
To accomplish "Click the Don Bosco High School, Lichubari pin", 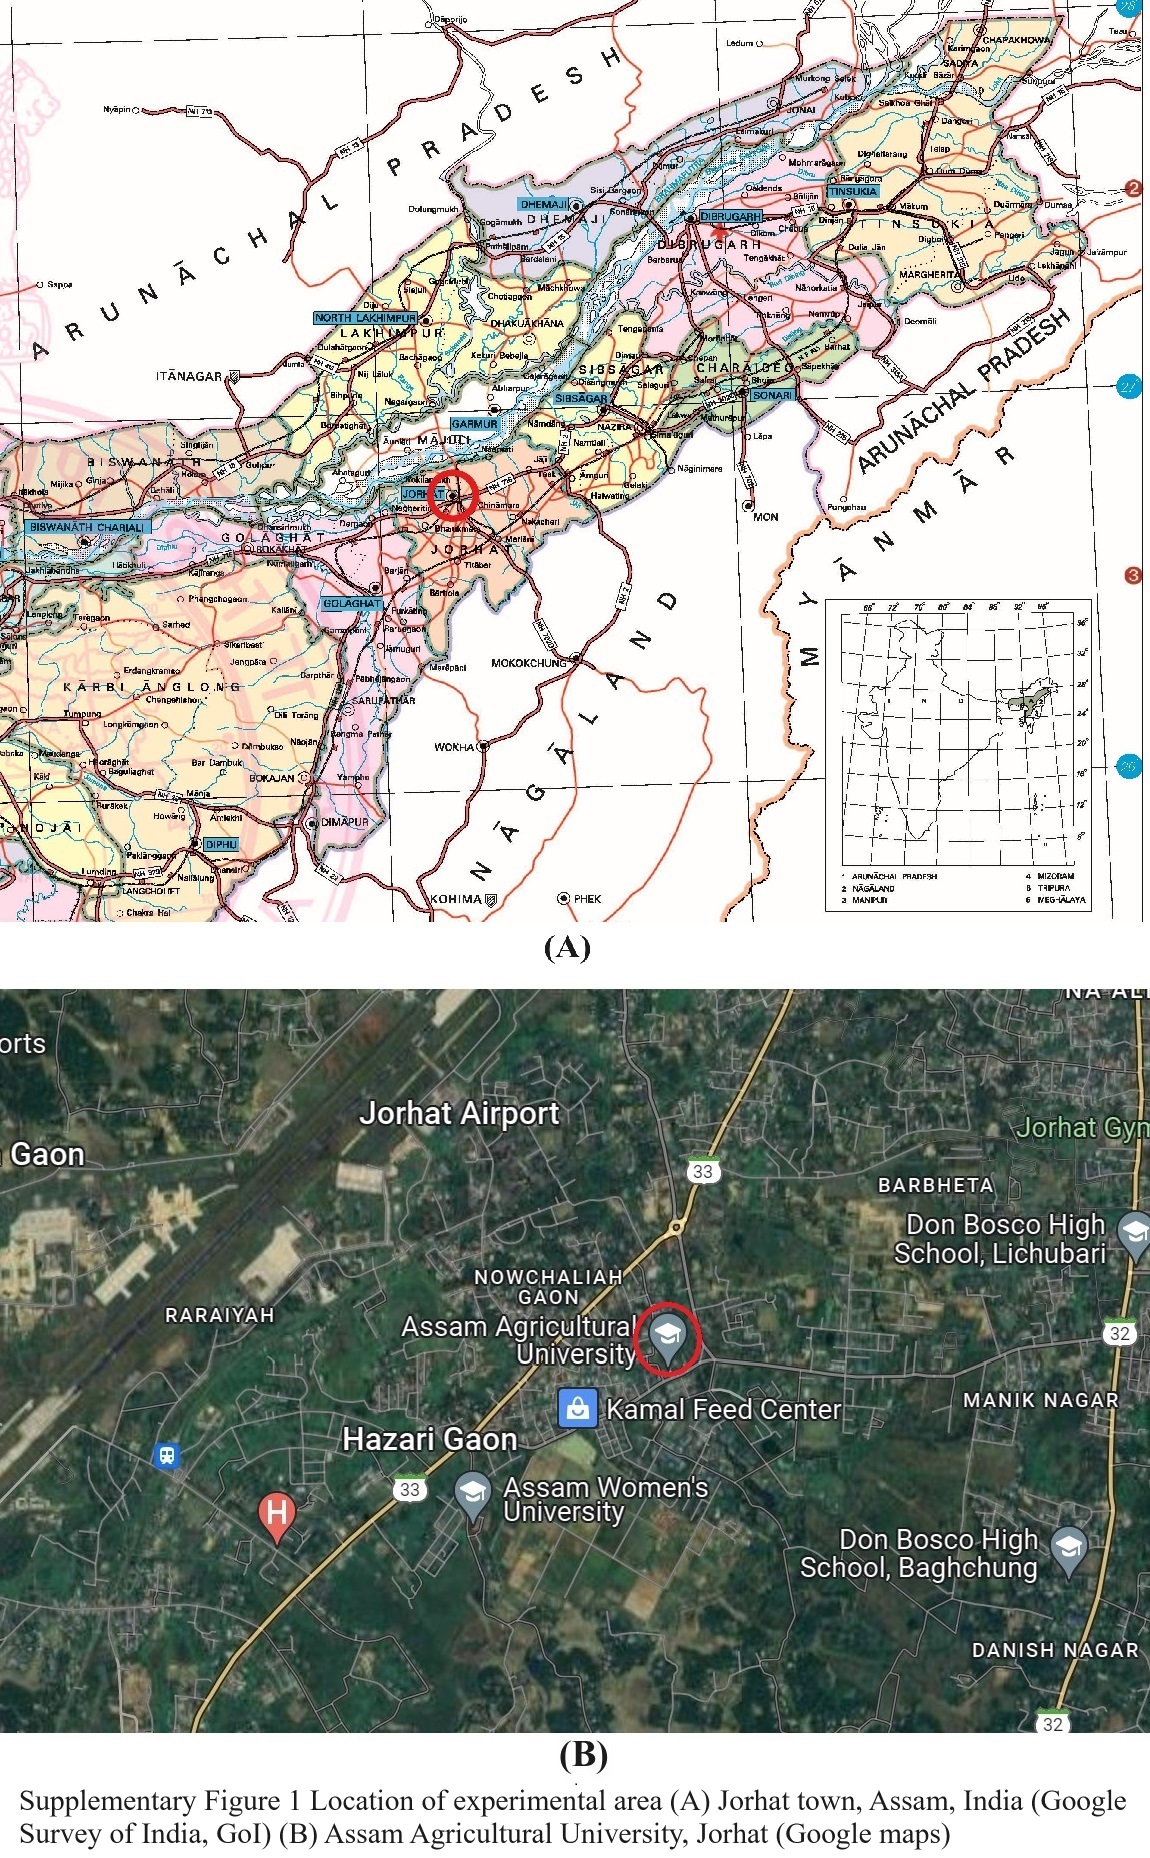I will coord(1134,1234).
